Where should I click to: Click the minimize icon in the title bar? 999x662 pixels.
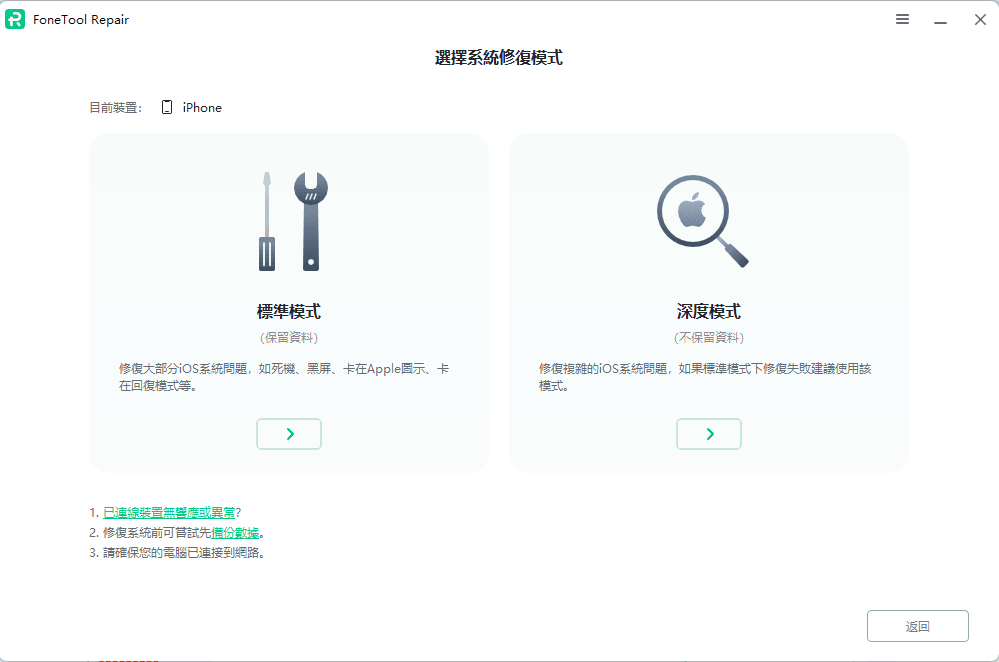coord(940,19)
